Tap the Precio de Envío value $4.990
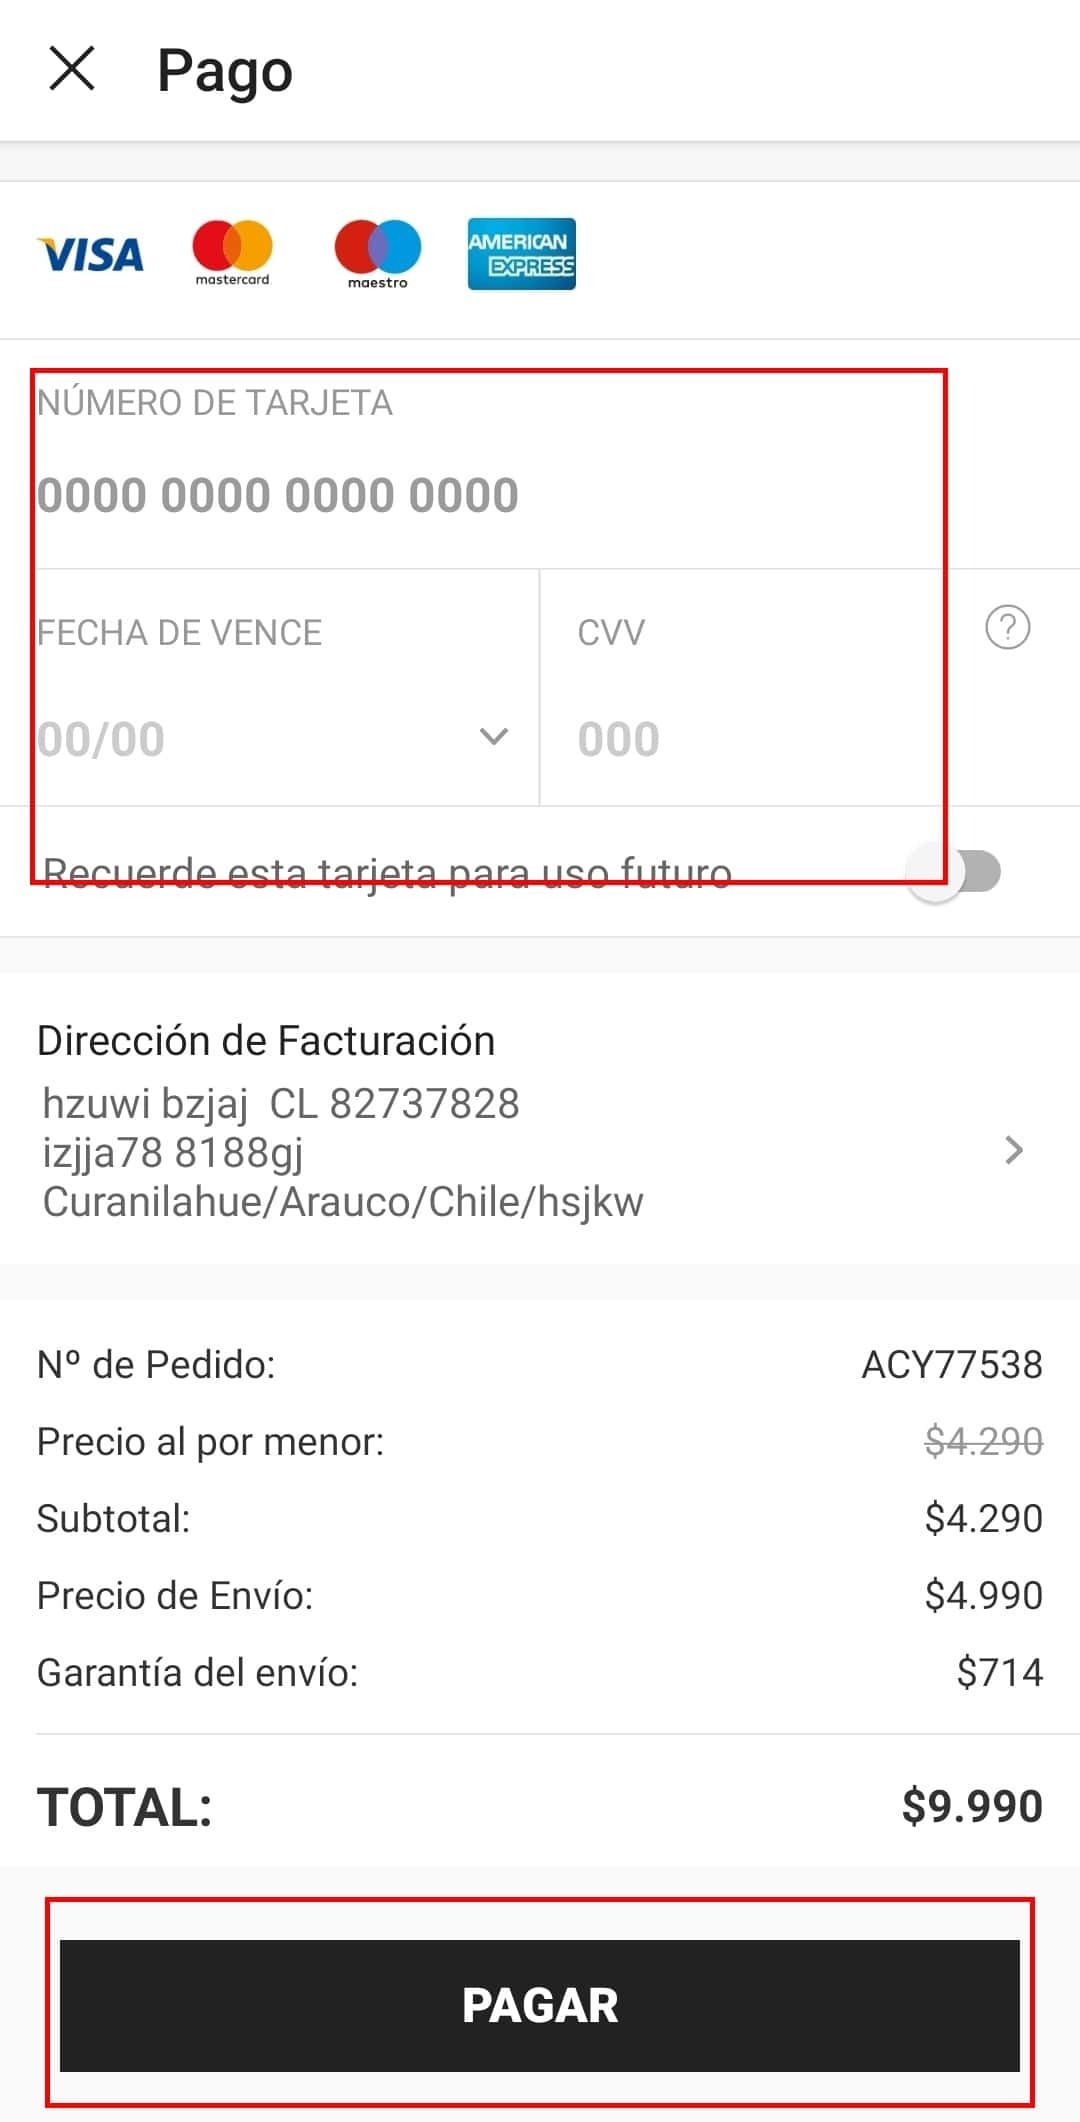1080x2122 pixels. 983,1595
